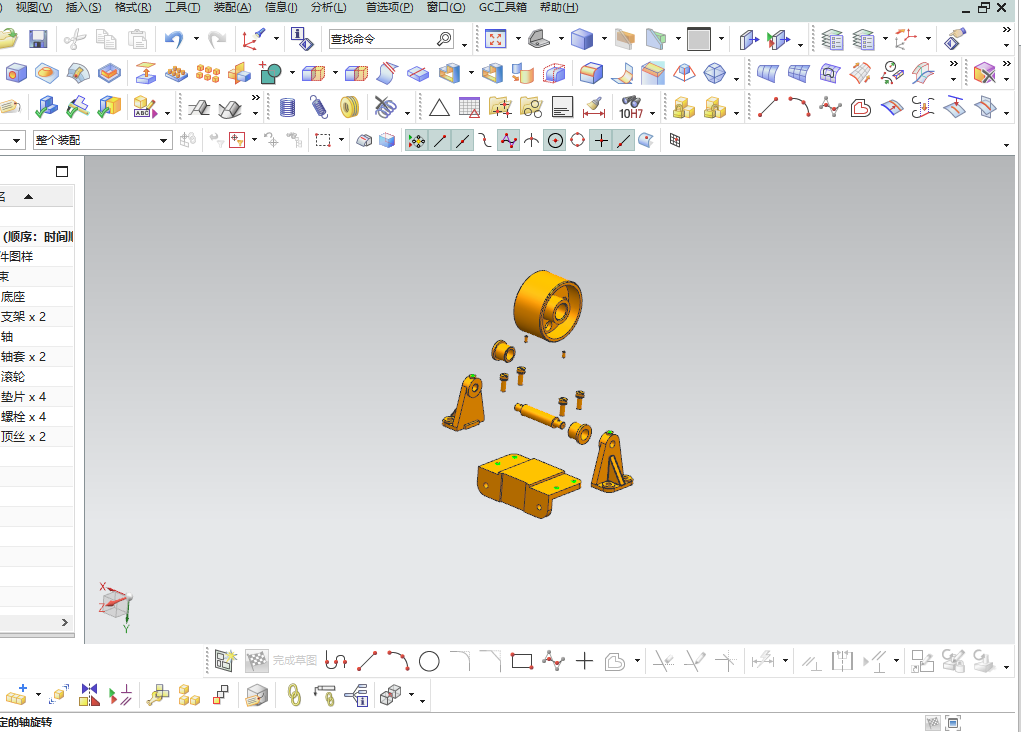Click the Line curve tool in top toolbar
Viewport: 1021px width, 732px height.
pyautogui.click(x=768, y=107)
